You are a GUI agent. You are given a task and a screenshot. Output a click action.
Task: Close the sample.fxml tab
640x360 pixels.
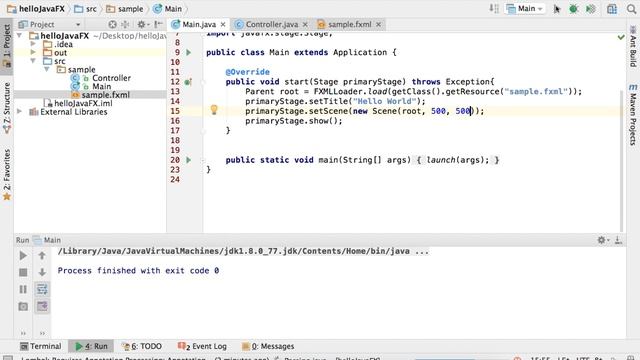click(378, 24)
